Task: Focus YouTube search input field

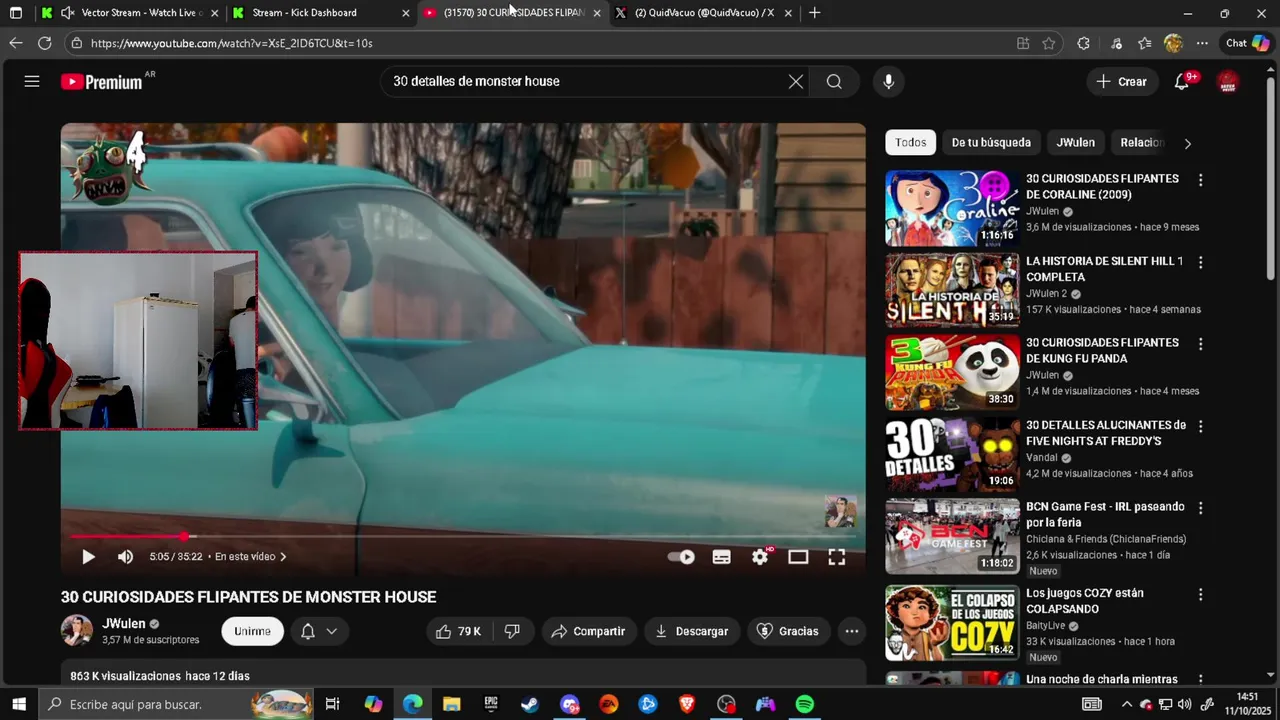Action: coord(585,82)
